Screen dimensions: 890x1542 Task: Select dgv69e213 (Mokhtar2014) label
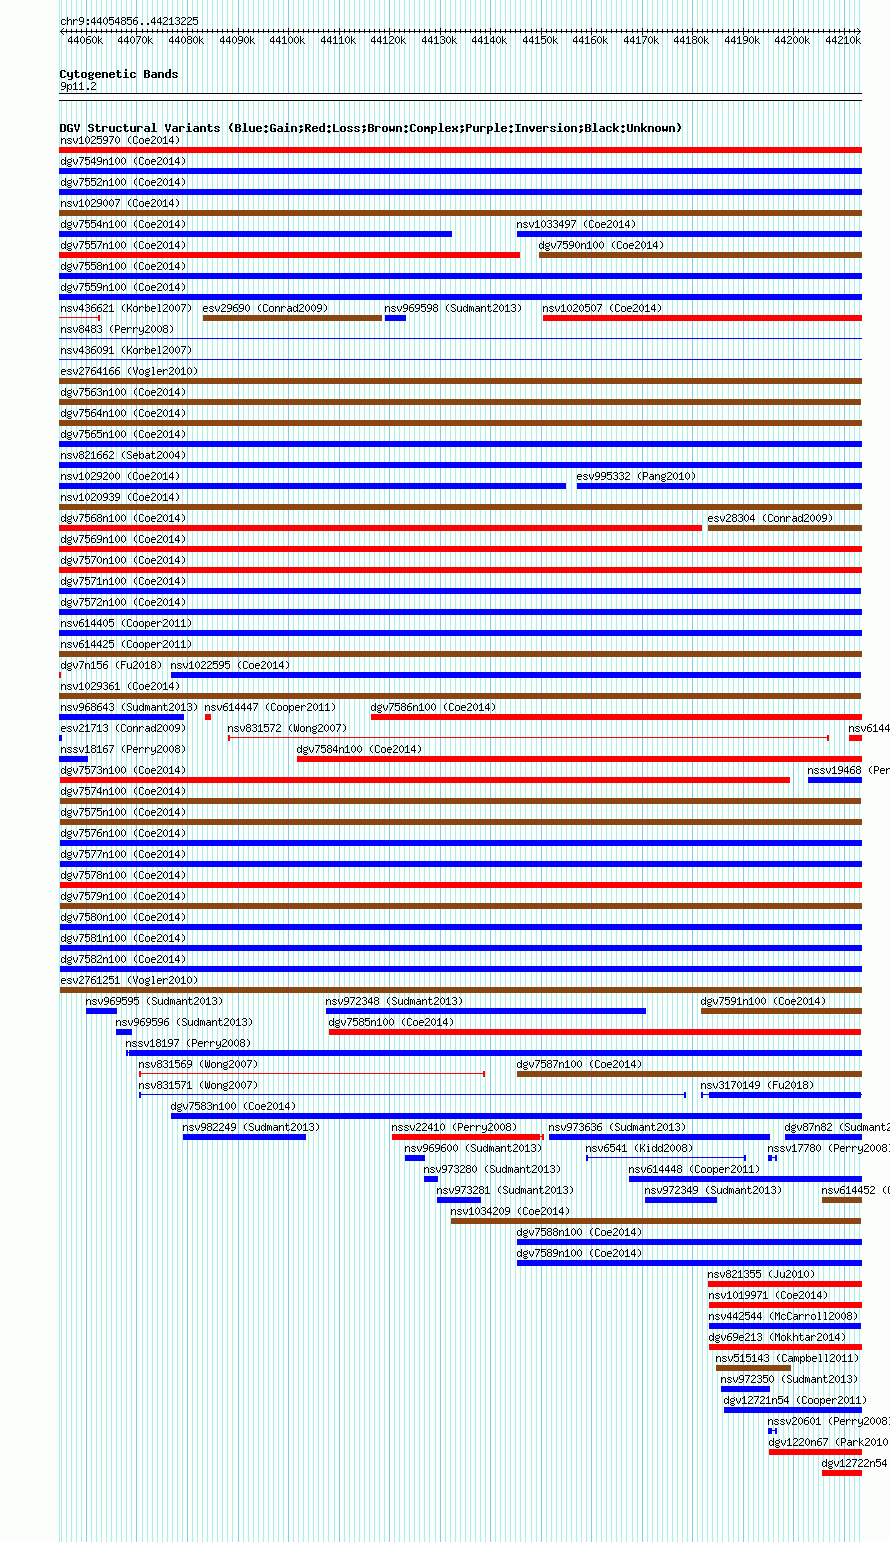tap(777, 1338)
